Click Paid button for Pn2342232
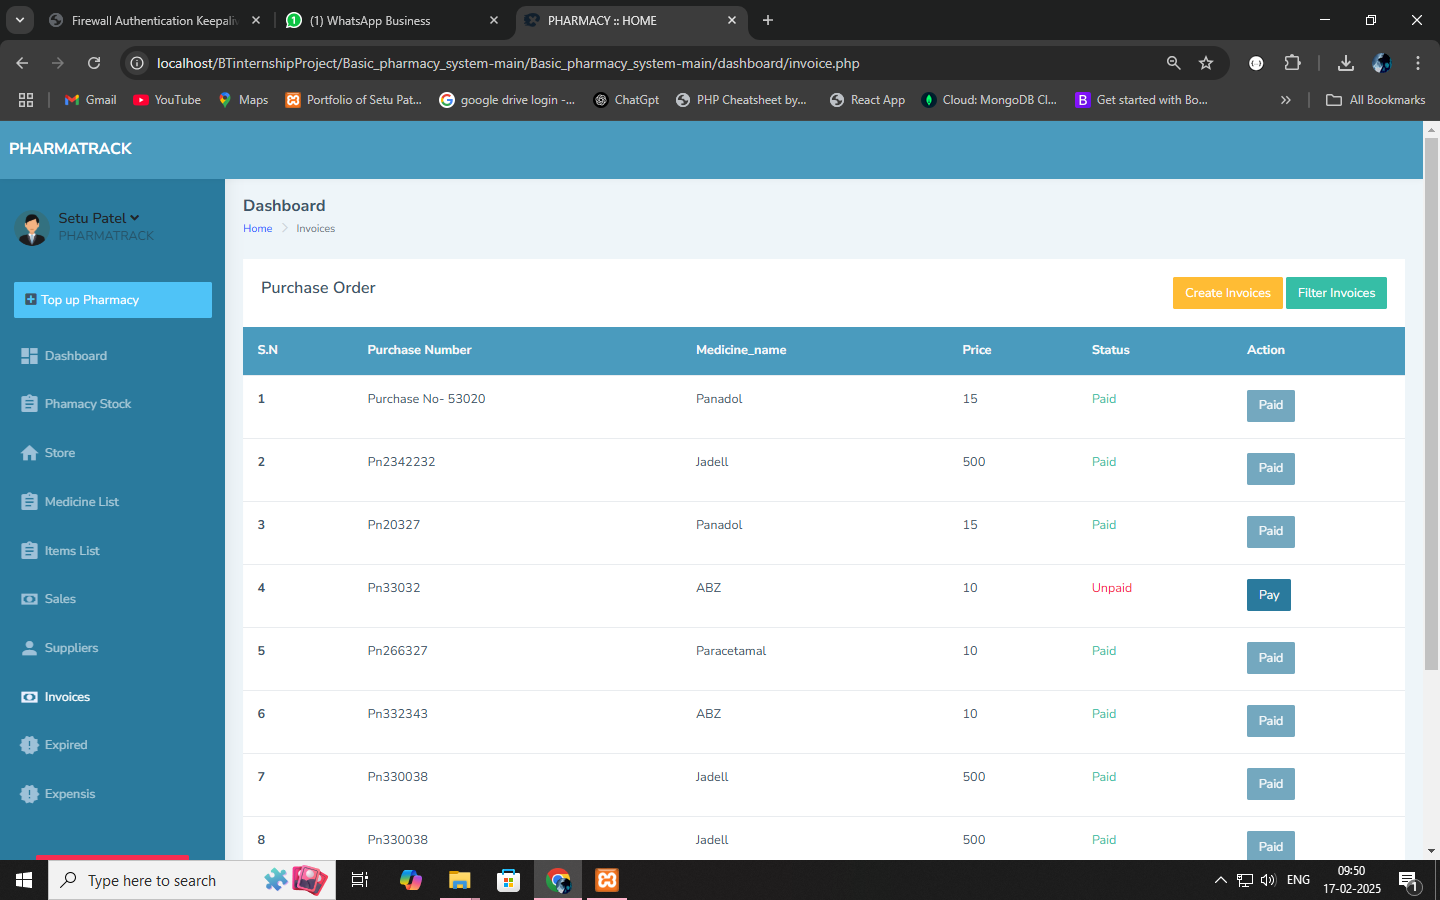 point(1271,469)
